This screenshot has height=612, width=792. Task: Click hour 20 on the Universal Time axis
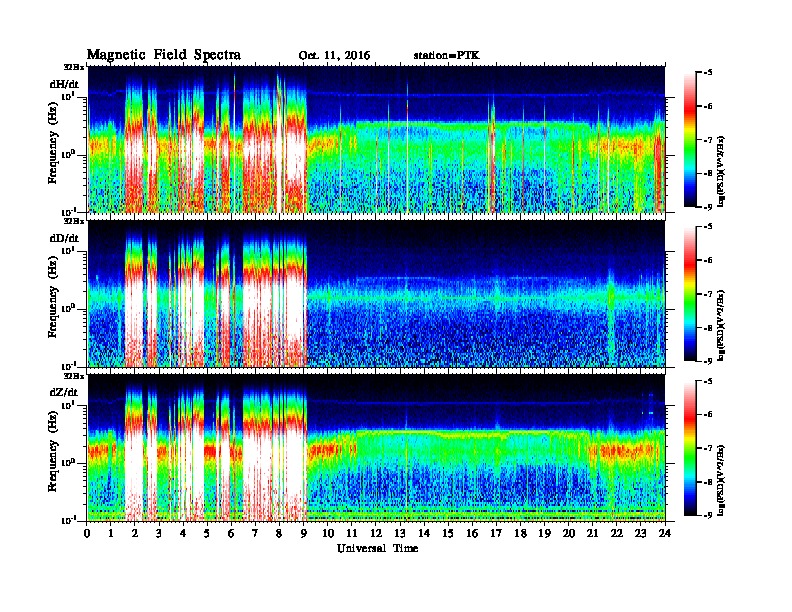click(569, 533)
